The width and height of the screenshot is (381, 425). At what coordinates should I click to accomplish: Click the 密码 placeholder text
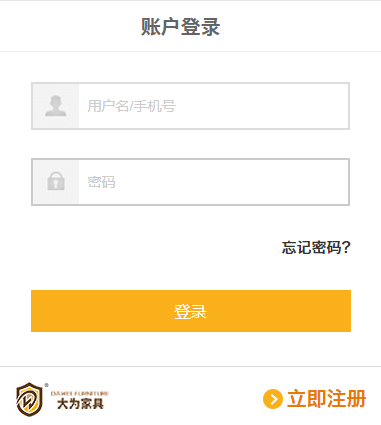click(x=101, y=182)
